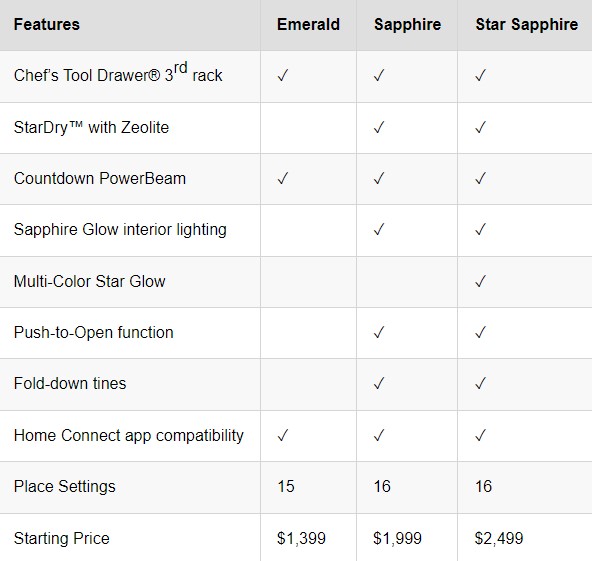Click the Multi-Color Star Glow feature label
Screen dimensions: 592x561
pyautogui.click(x=89, y=282)
